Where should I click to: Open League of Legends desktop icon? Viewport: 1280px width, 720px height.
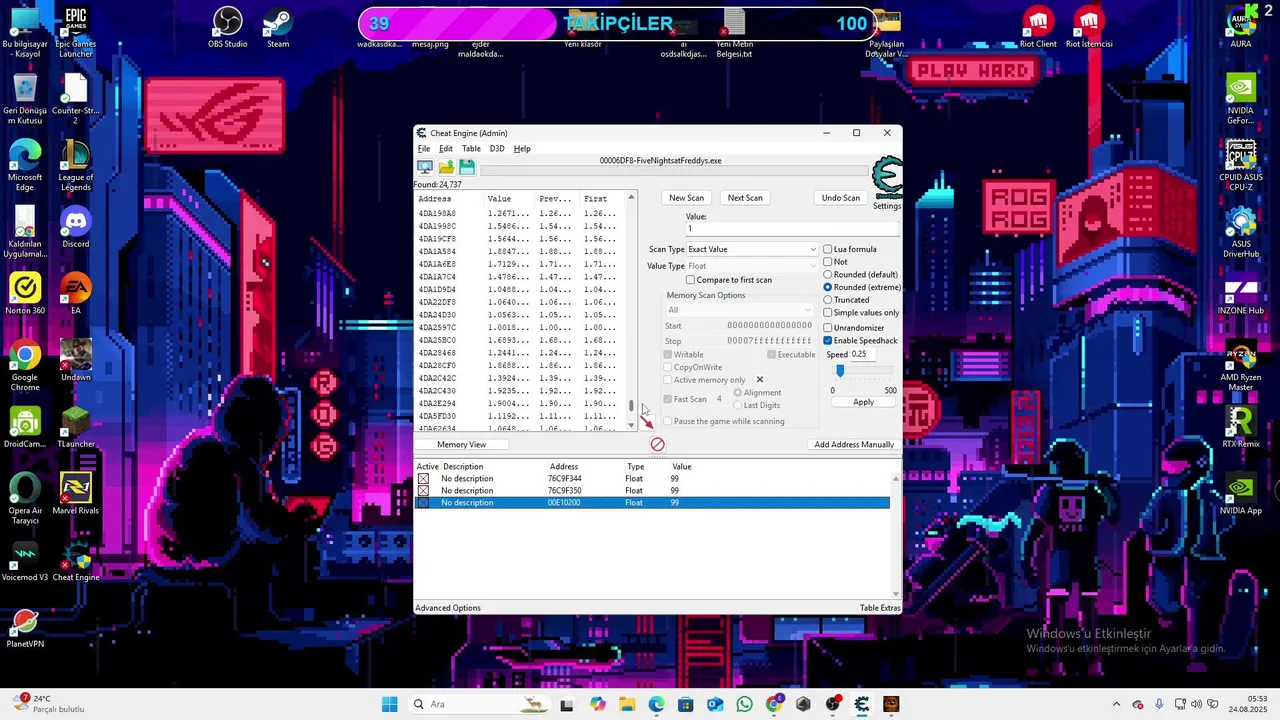click(x=76, y=165)
